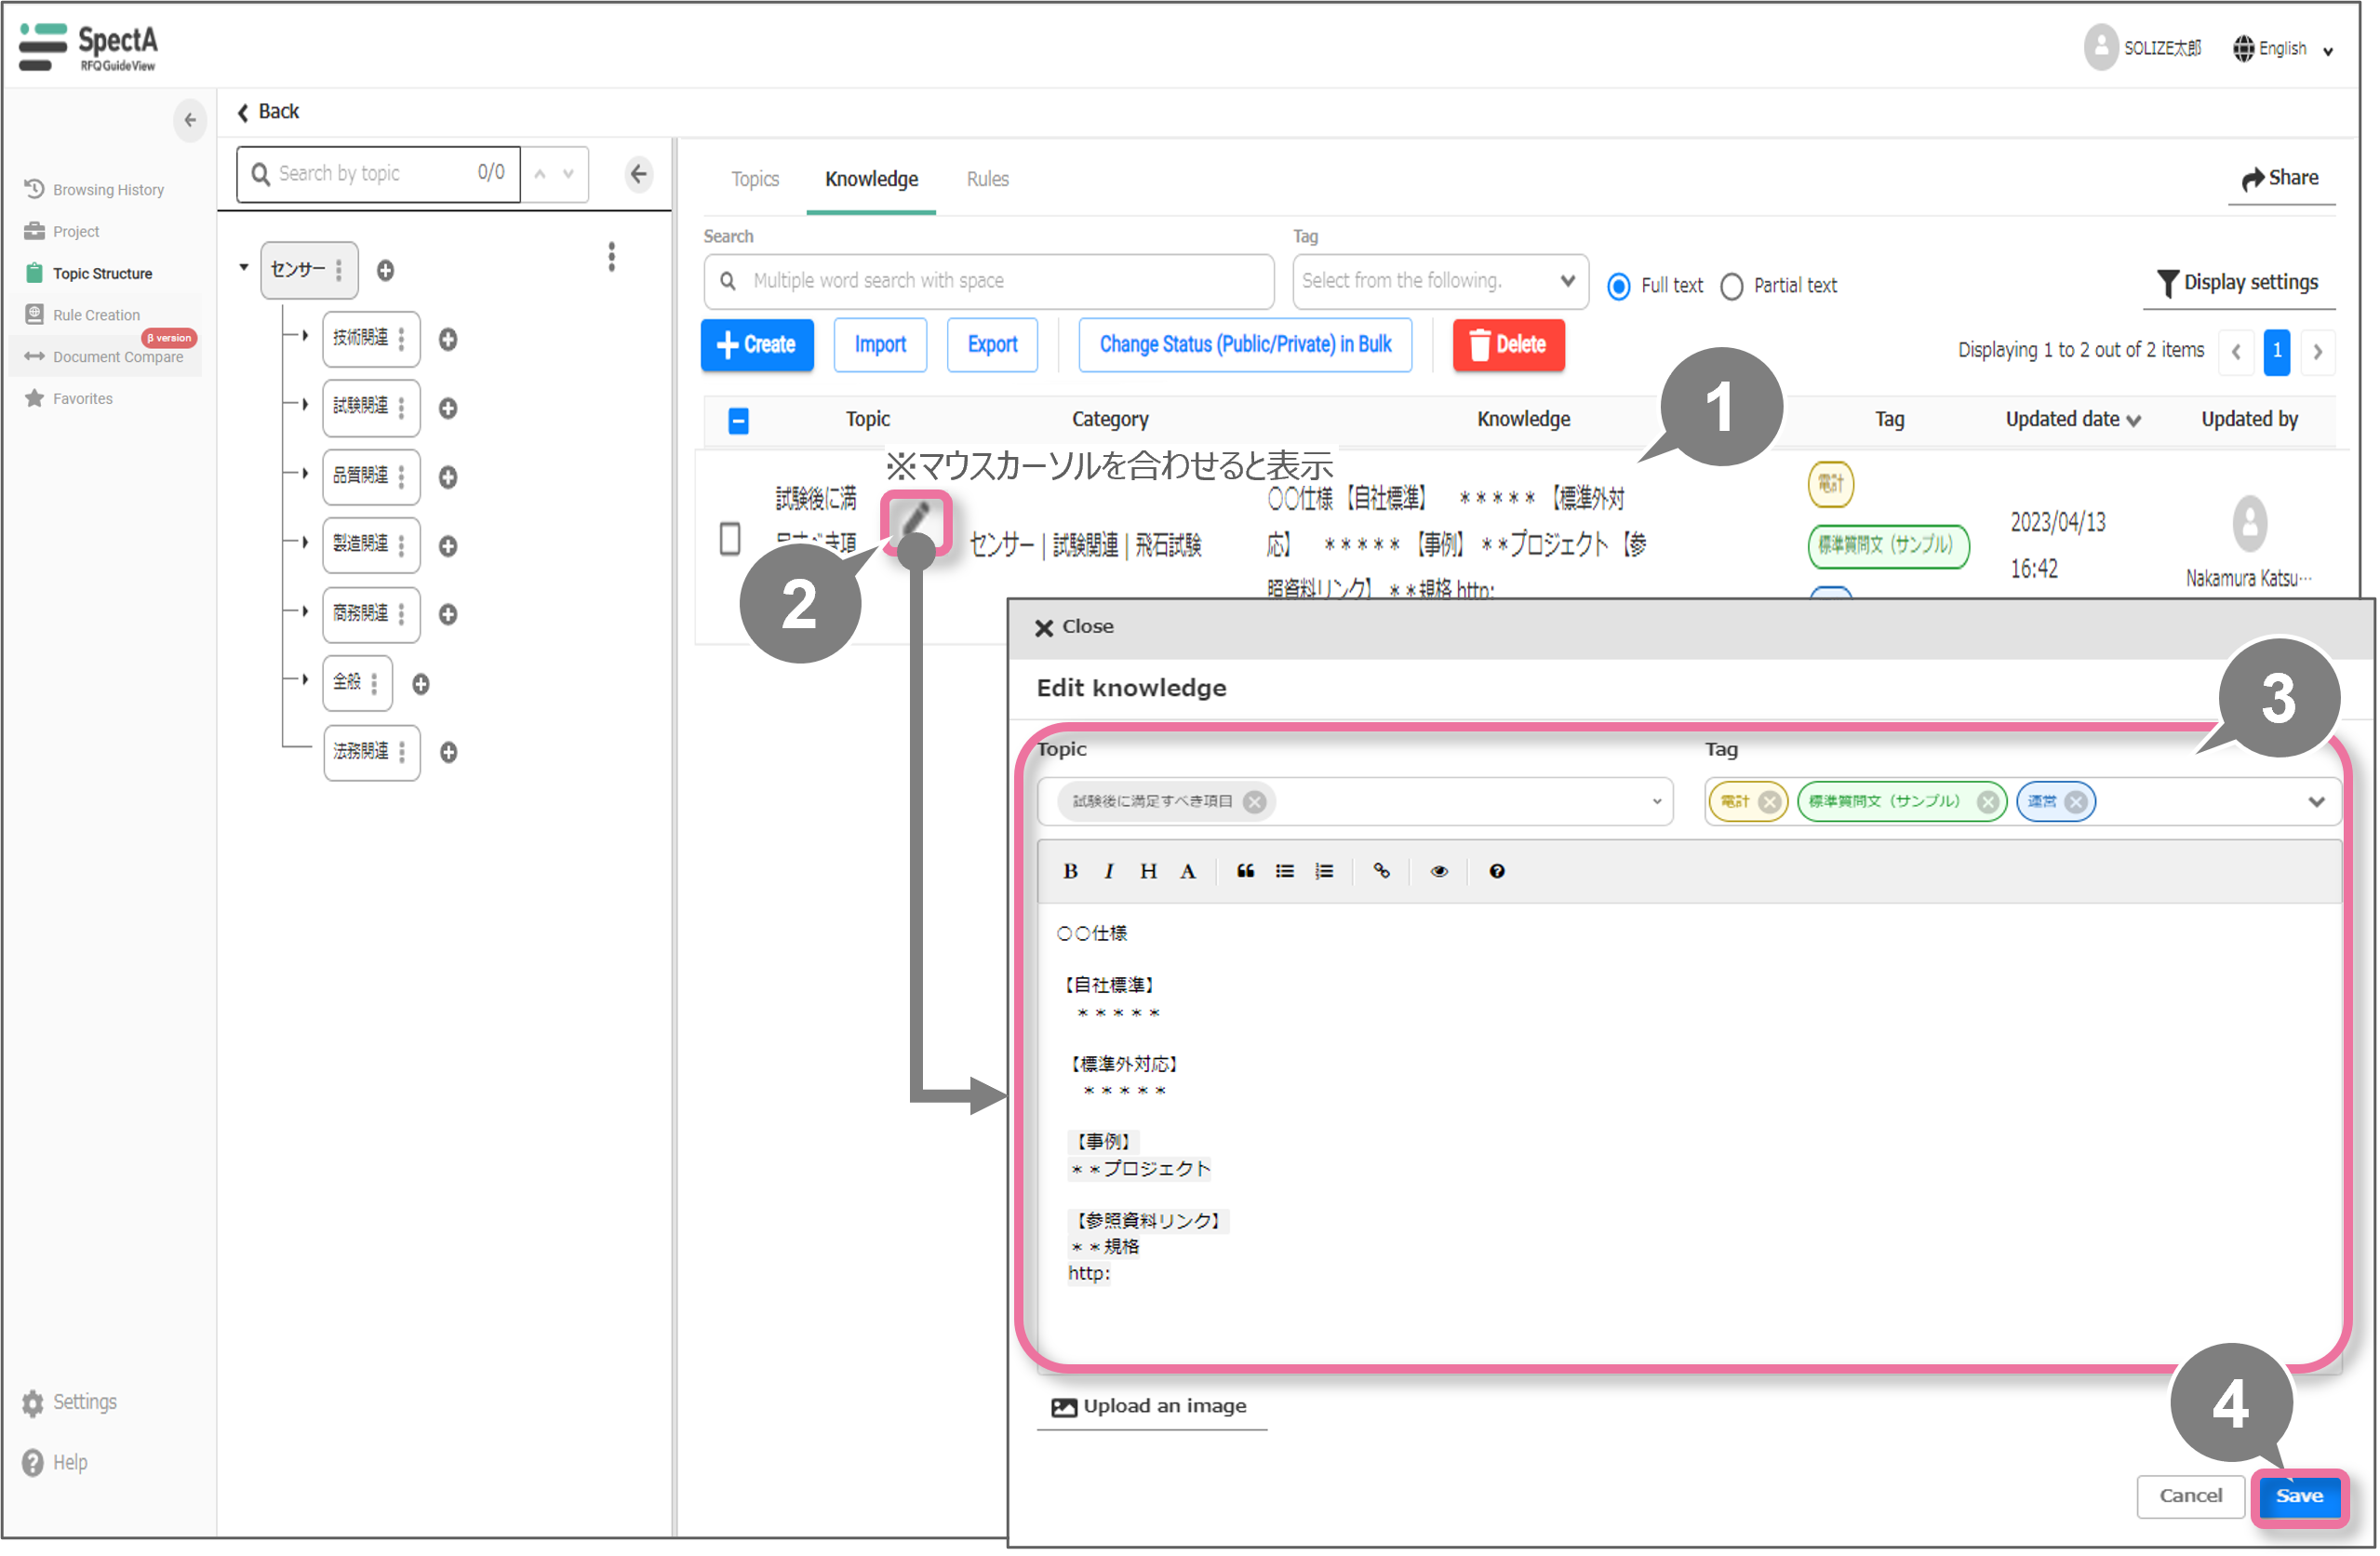The width and height of the screenshot is (2380, 1556).
Task: Toggle preview with the eye icon
Action: pos(1438,871)
